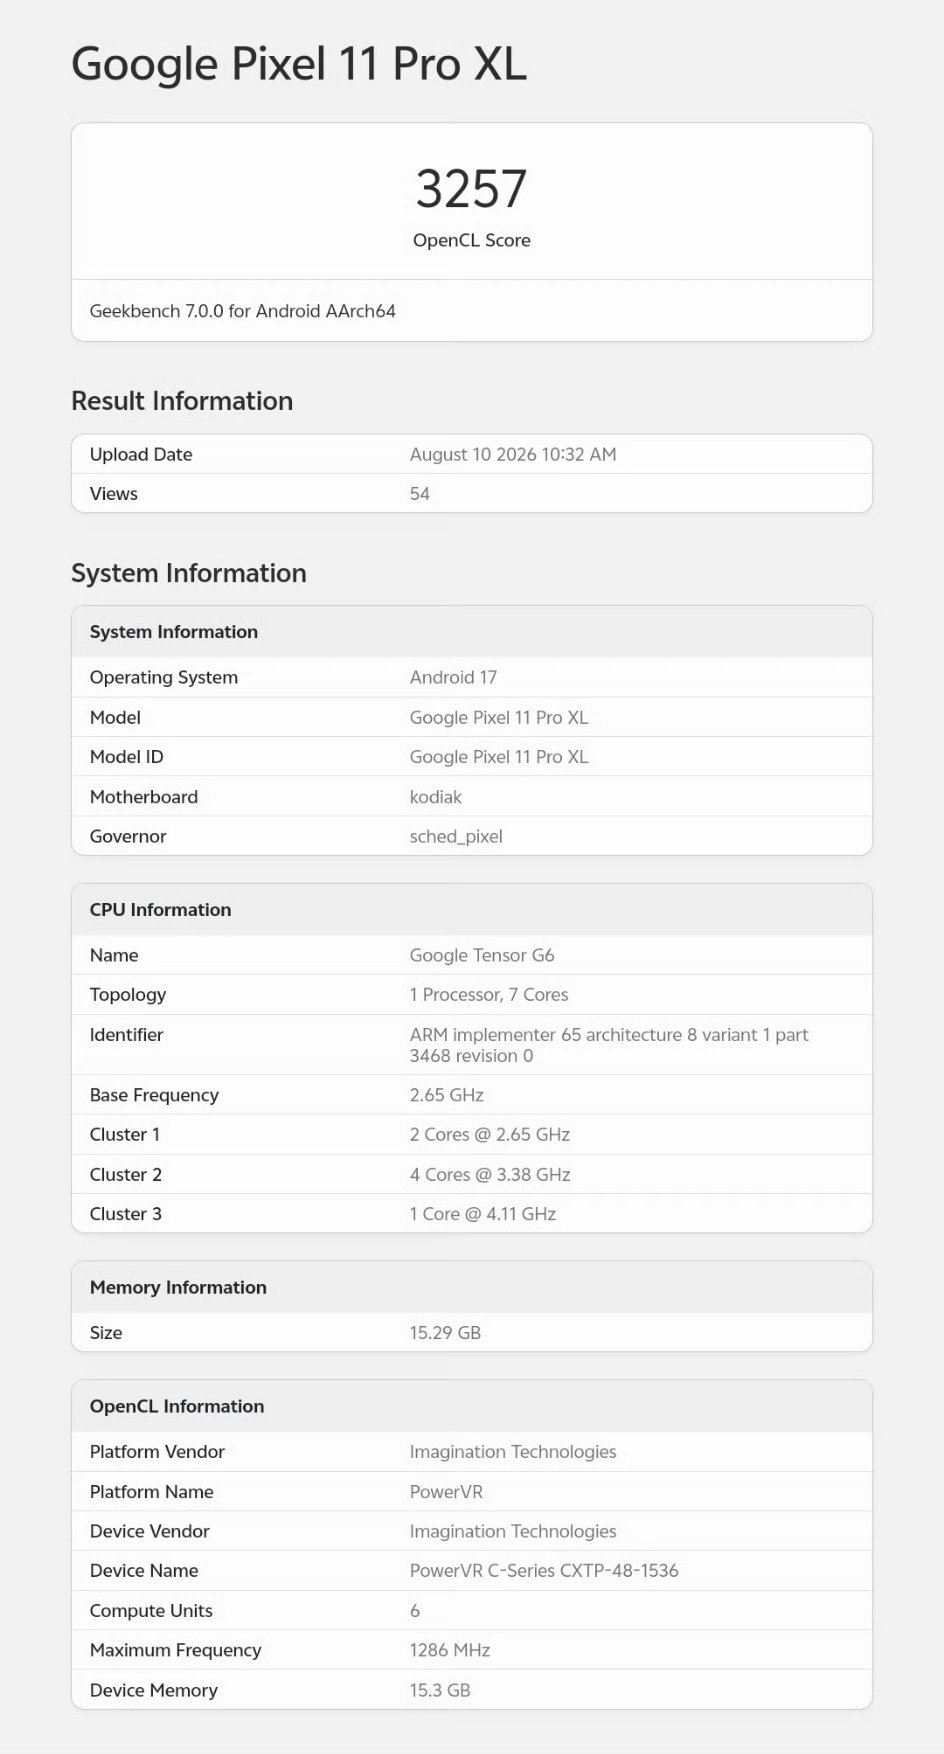Click the Device Vendor label
Viewport: 944px width, 1754px height.
[150, 1532]
